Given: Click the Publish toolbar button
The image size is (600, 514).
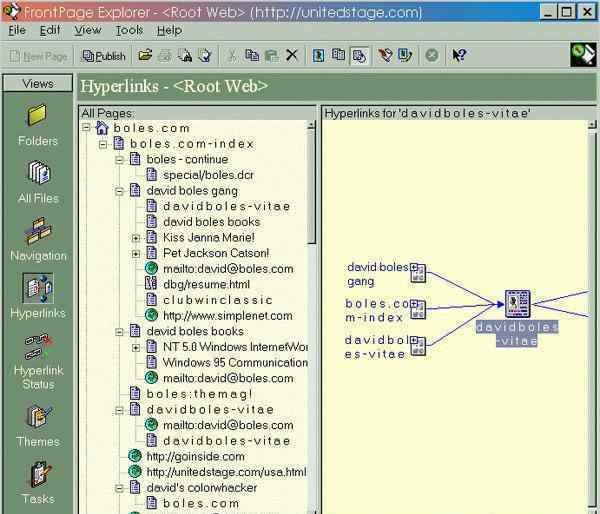Looking at the screenshot, I should point(104,56).
